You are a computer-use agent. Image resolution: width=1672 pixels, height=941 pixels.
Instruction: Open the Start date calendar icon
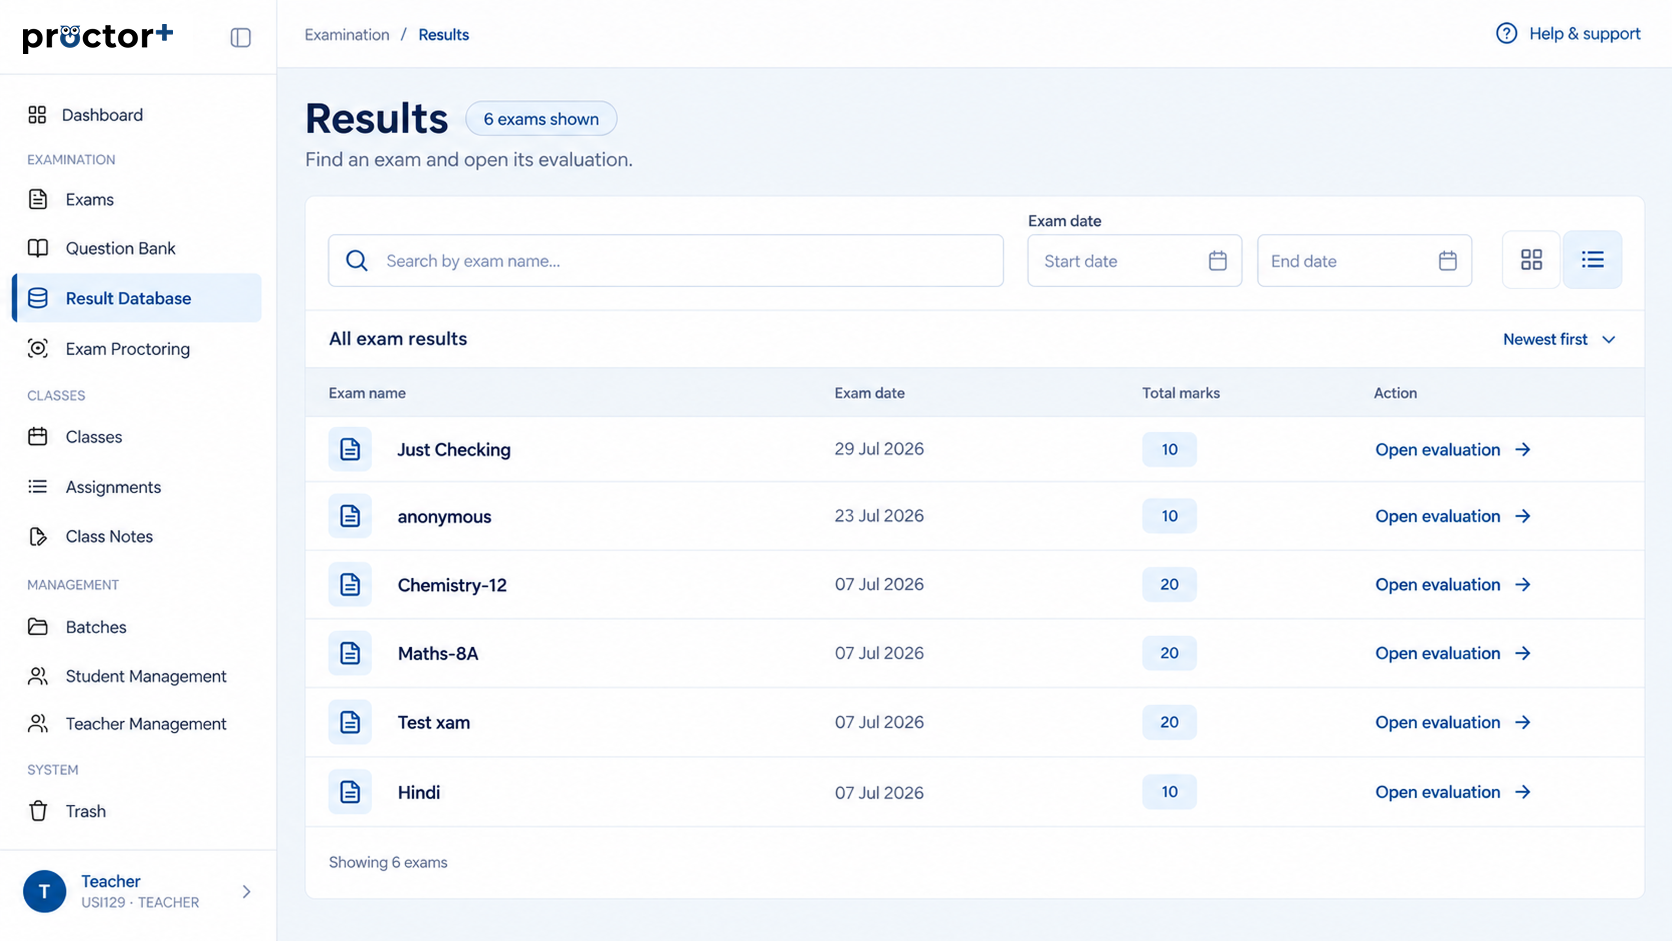1217,261
